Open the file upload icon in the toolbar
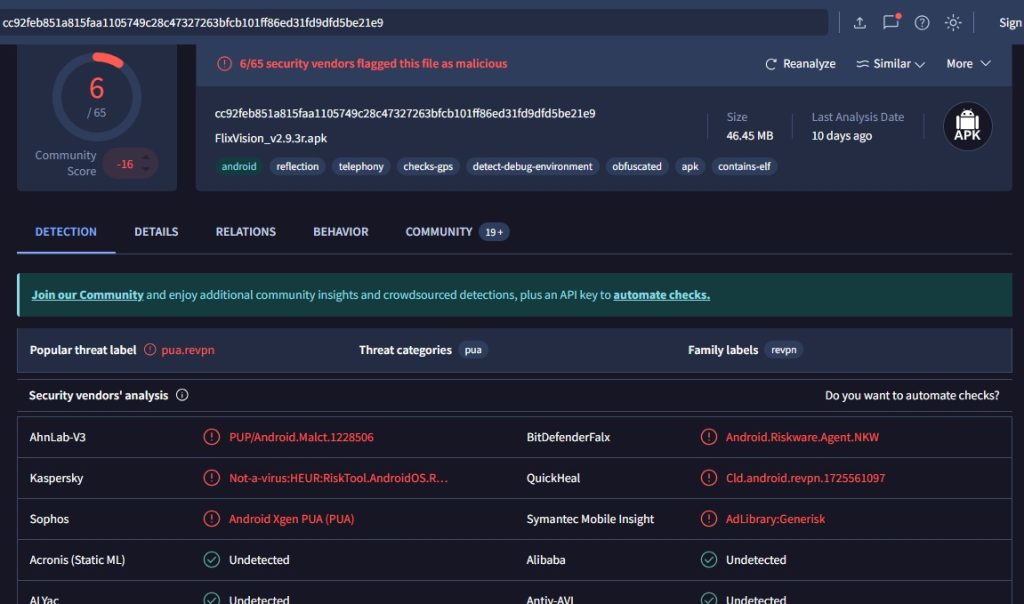This screenshot has width=1024, height=604. (x=859, y=21)
